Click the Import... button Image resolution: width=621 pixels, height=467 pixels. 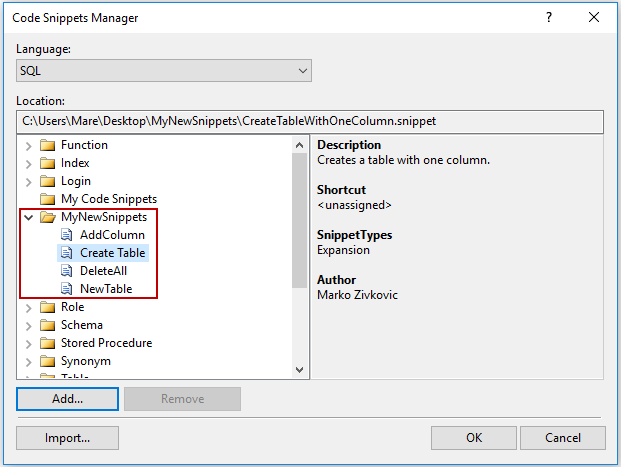tap(67, 438)
